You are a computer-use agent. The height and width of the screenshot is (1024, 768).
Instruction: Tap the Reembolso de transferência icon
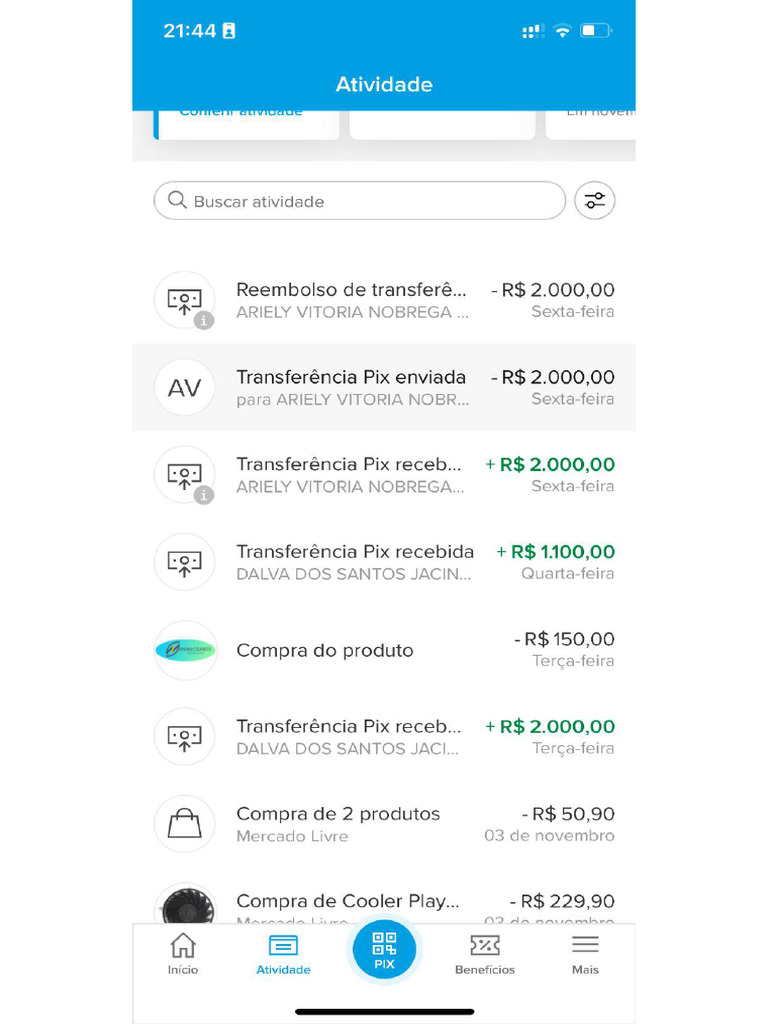[x=185, y=300]
